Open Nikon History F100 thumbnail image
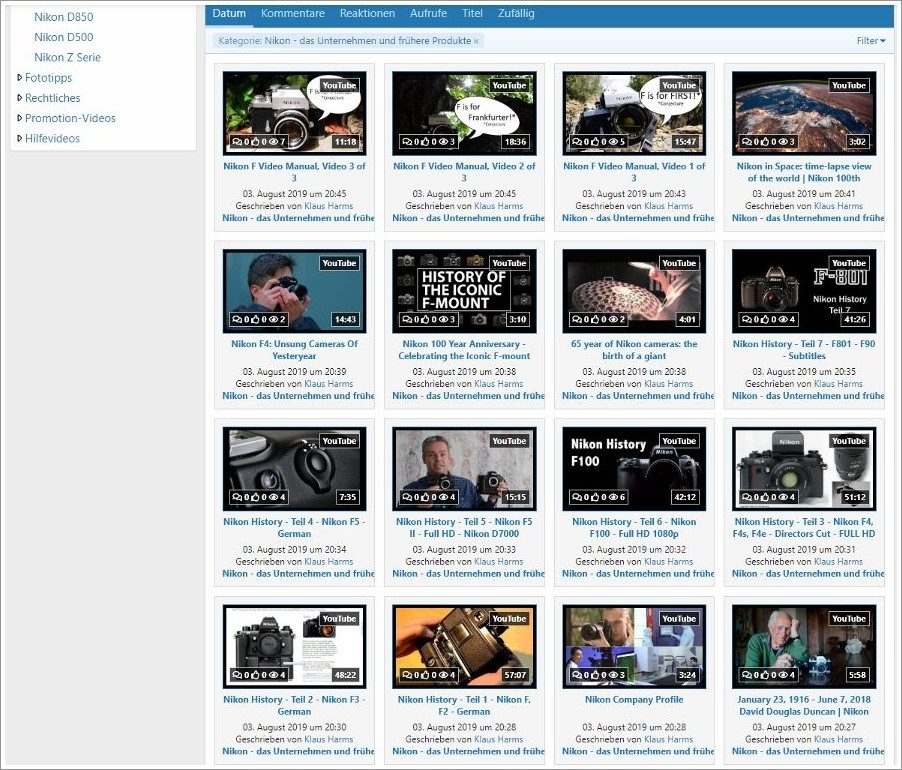The image size is (902, 770). (x=634, y=469)
